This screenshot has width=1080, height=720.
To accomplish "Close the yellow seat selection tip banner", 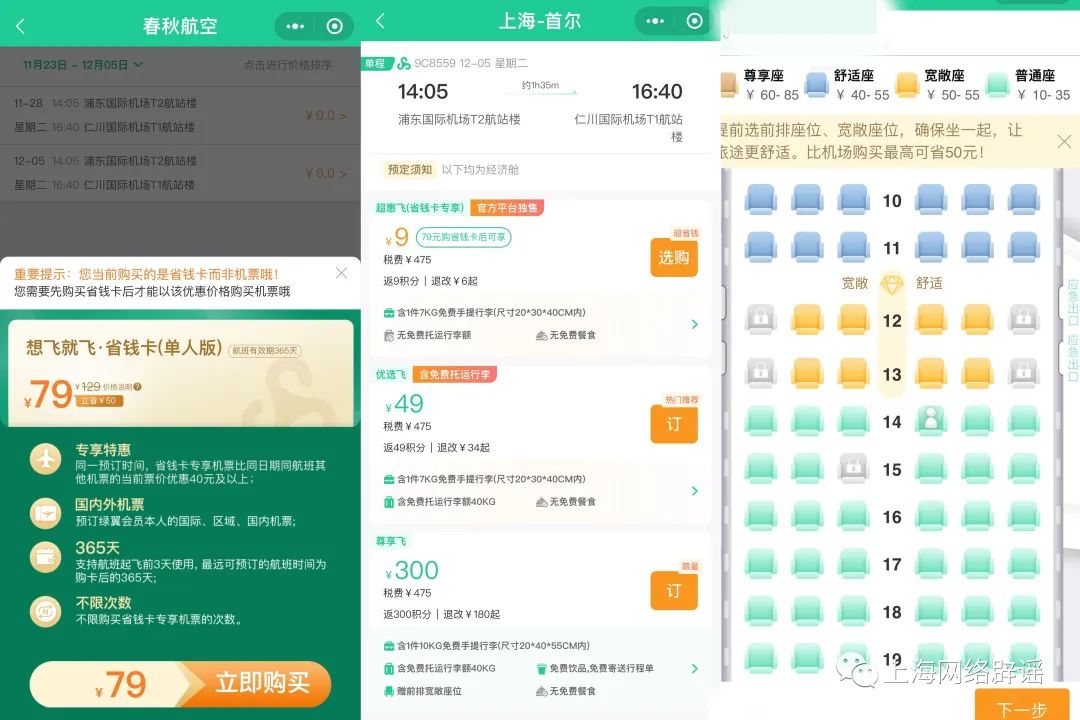I will point(1064,142).
